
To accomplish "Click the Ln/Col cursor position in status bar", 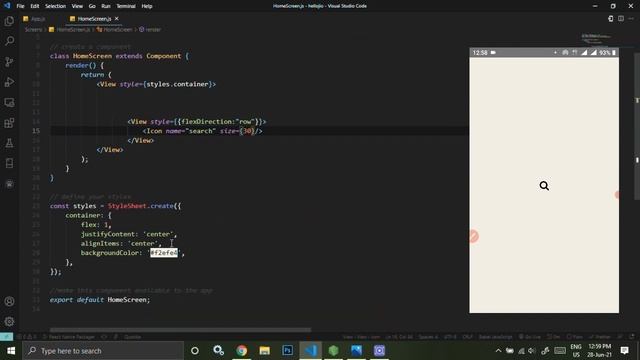I will point(399,337).
